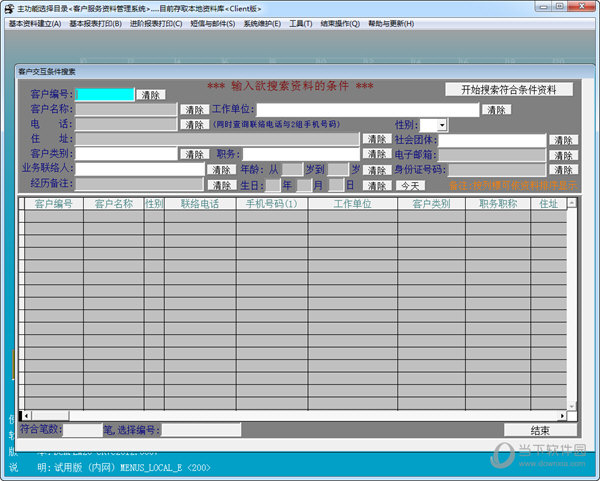
Task: Focus the 社会团体 input field
Action: tap(492, 140)
